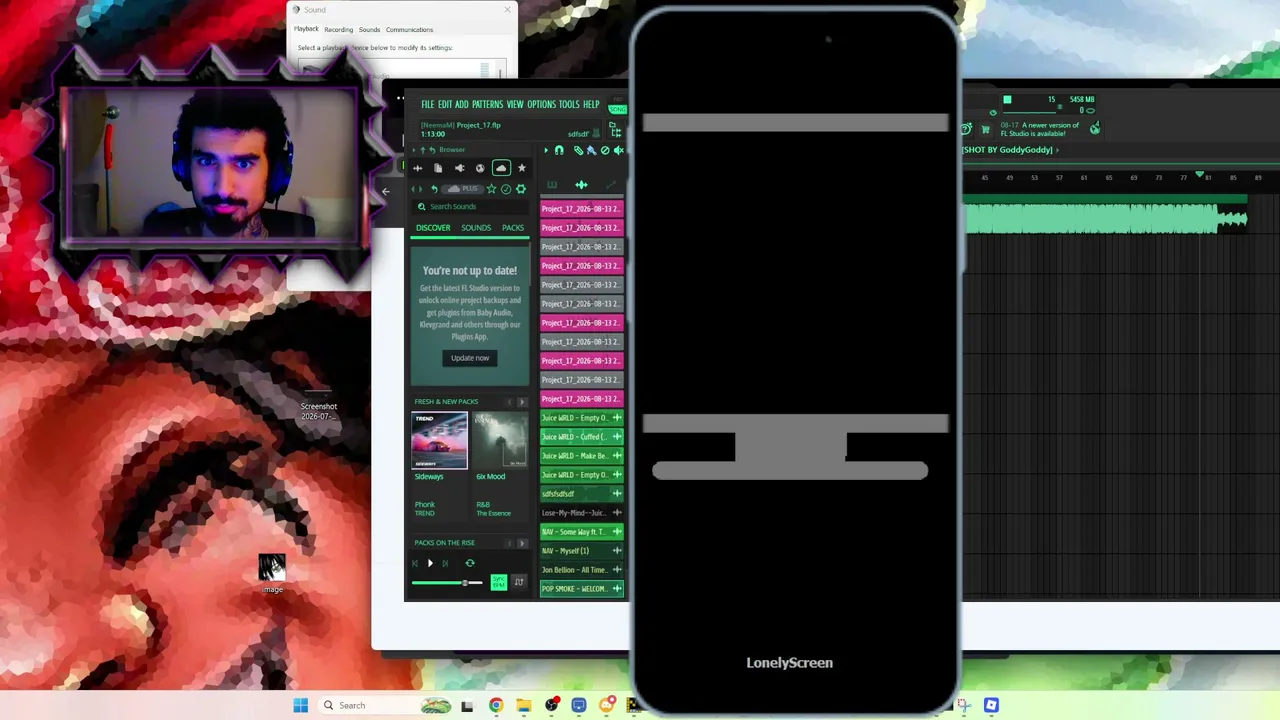
Task: Open the TOOLS menu in FL Studio
Action: pyautogui.click(x=569, y=105)
